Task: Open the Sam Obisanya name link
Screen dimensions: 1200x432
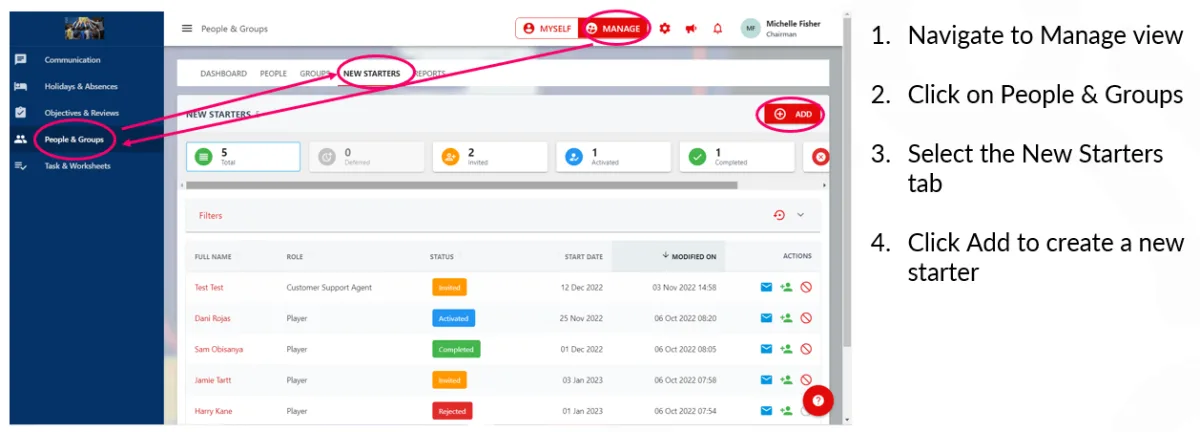Action: tap(219, 349)
